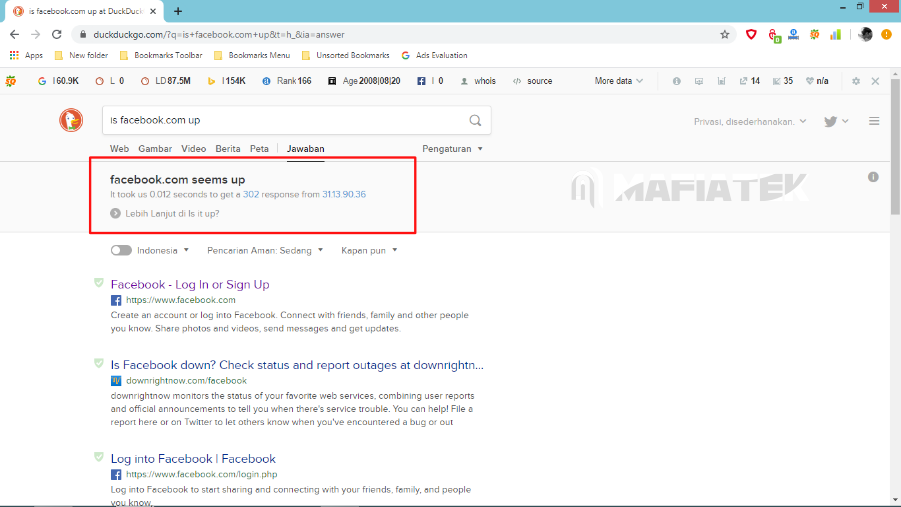901x507 pixels.
Task: Click the IP address 31.13.90.36 link
Action: pyautogui.click(x=344, y=194)
